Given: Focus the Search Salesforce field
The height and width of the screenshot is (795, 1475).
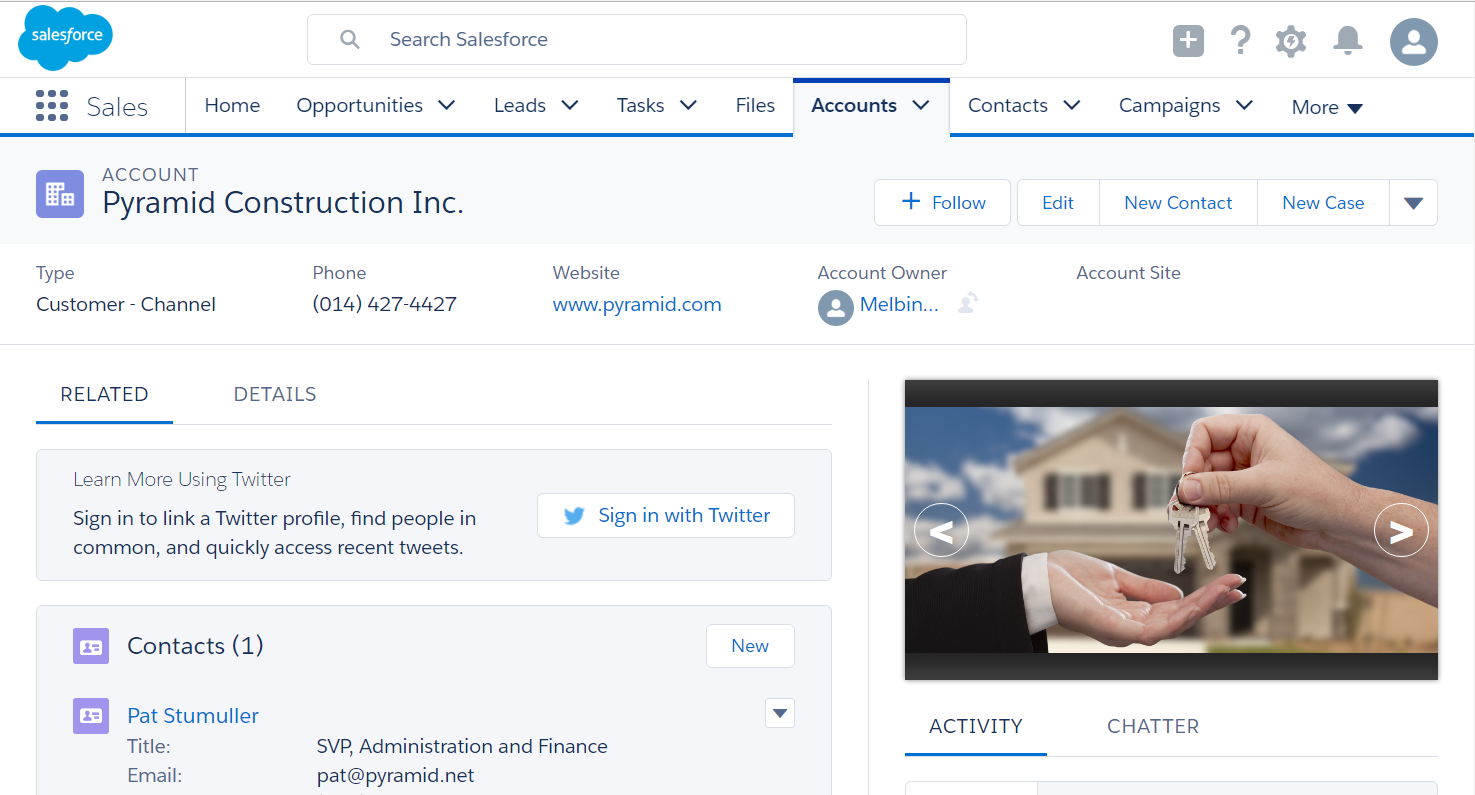Looking at the screenshot, I should (637, 40).
